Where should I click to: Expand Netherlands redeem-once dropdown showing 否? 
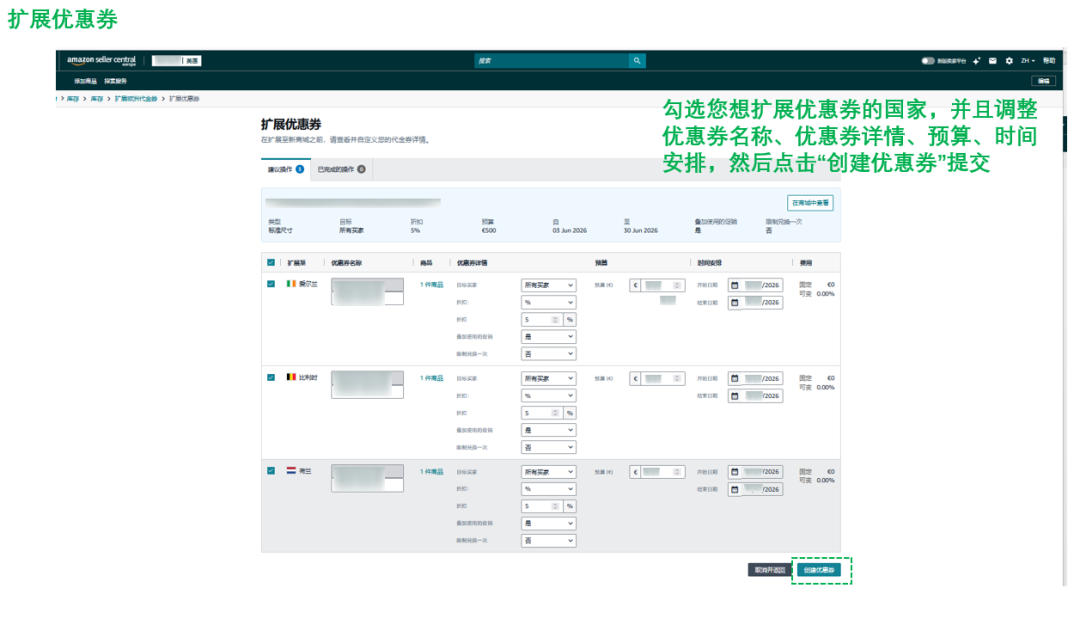click(x=548, y=541)
